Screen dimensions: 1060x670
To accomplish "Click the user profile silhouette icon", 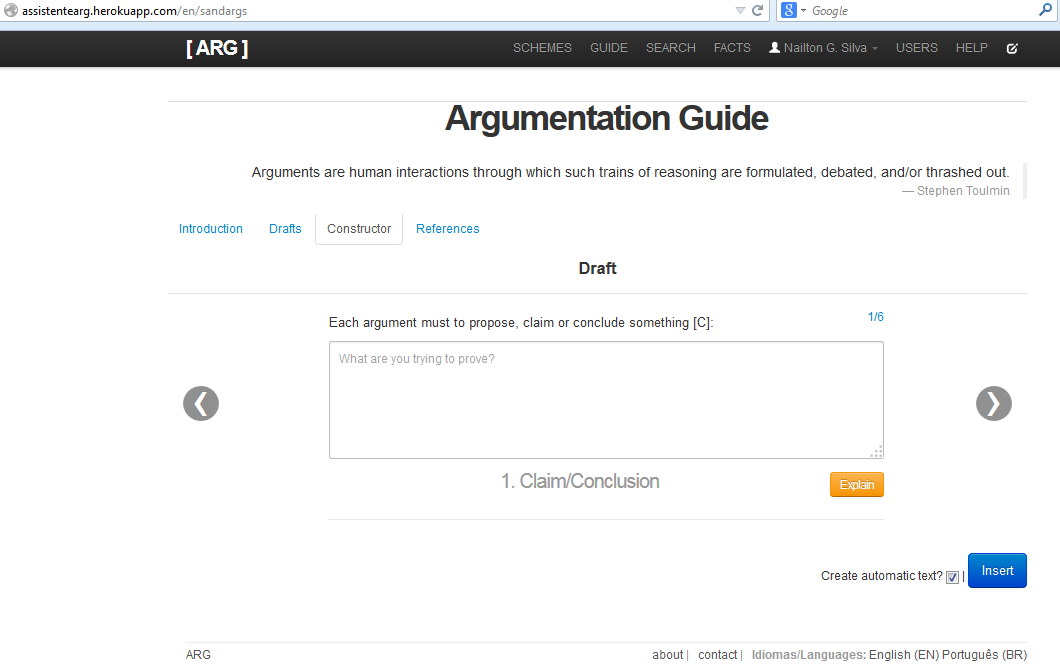I will pyautogui.click(x=775, y=47).
